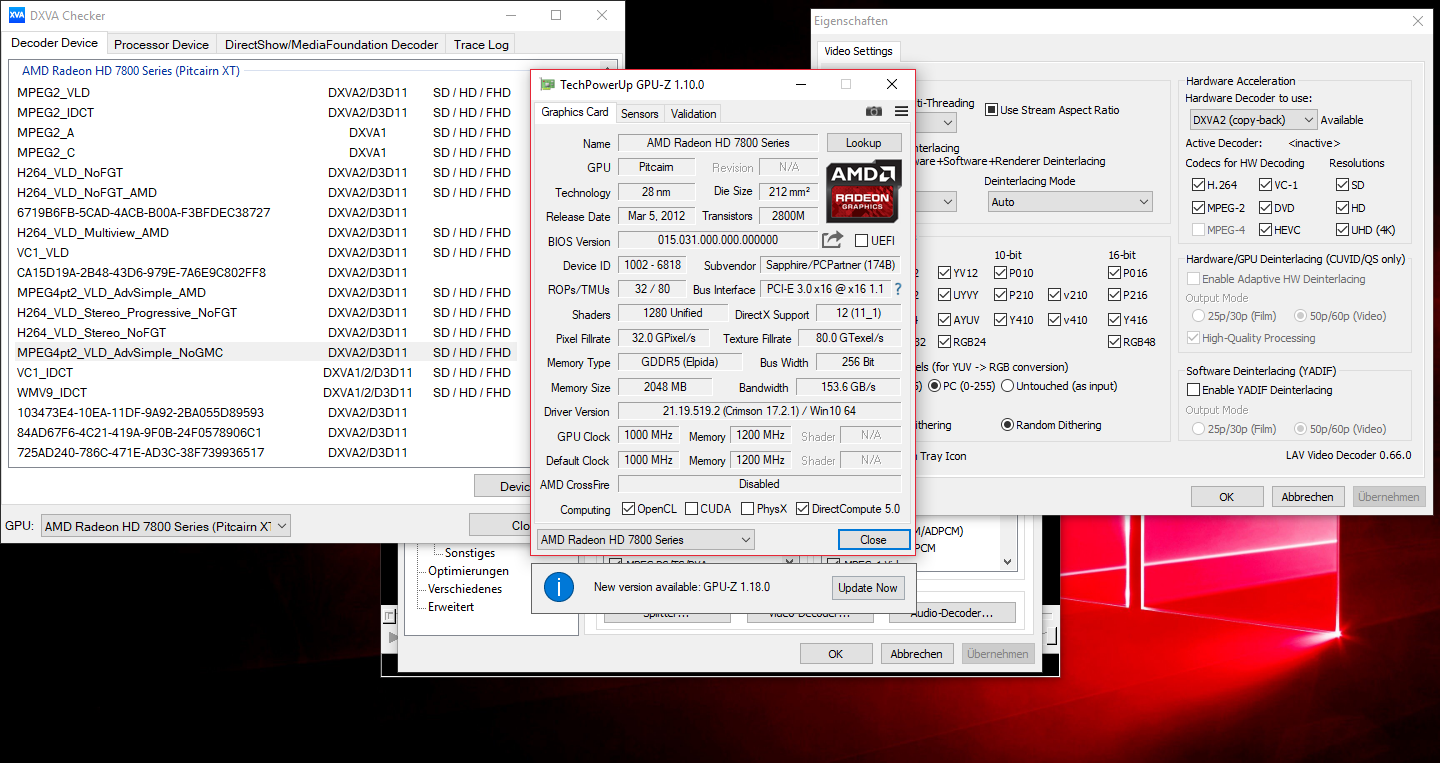Viewport: 1440px width, 763px height.
Task: Select the Graphics Card tab
Action: (x=575, y=112)
